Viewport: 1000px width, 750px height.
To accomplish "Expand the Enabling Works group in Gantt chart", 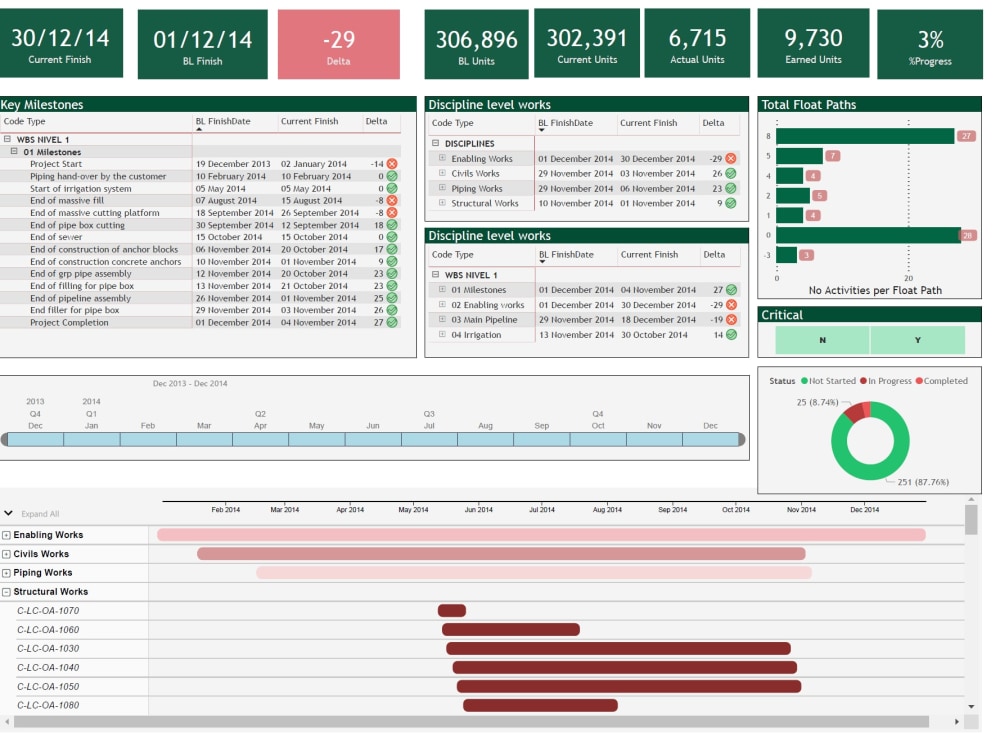I will pyautogui.click(x=6, y=535).
